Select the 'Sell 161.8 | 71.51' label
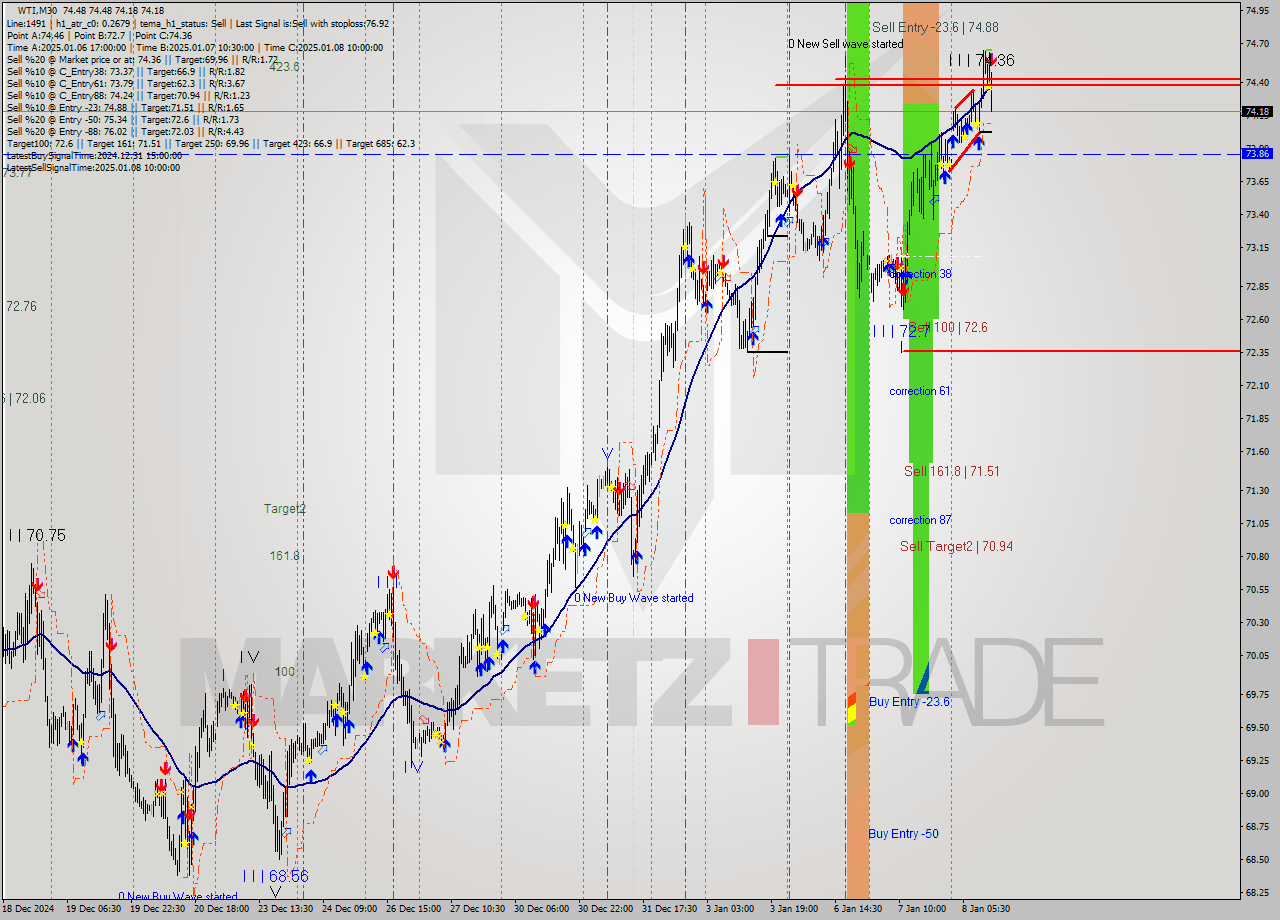The image size is (1280, 920). tap(952, 471)
